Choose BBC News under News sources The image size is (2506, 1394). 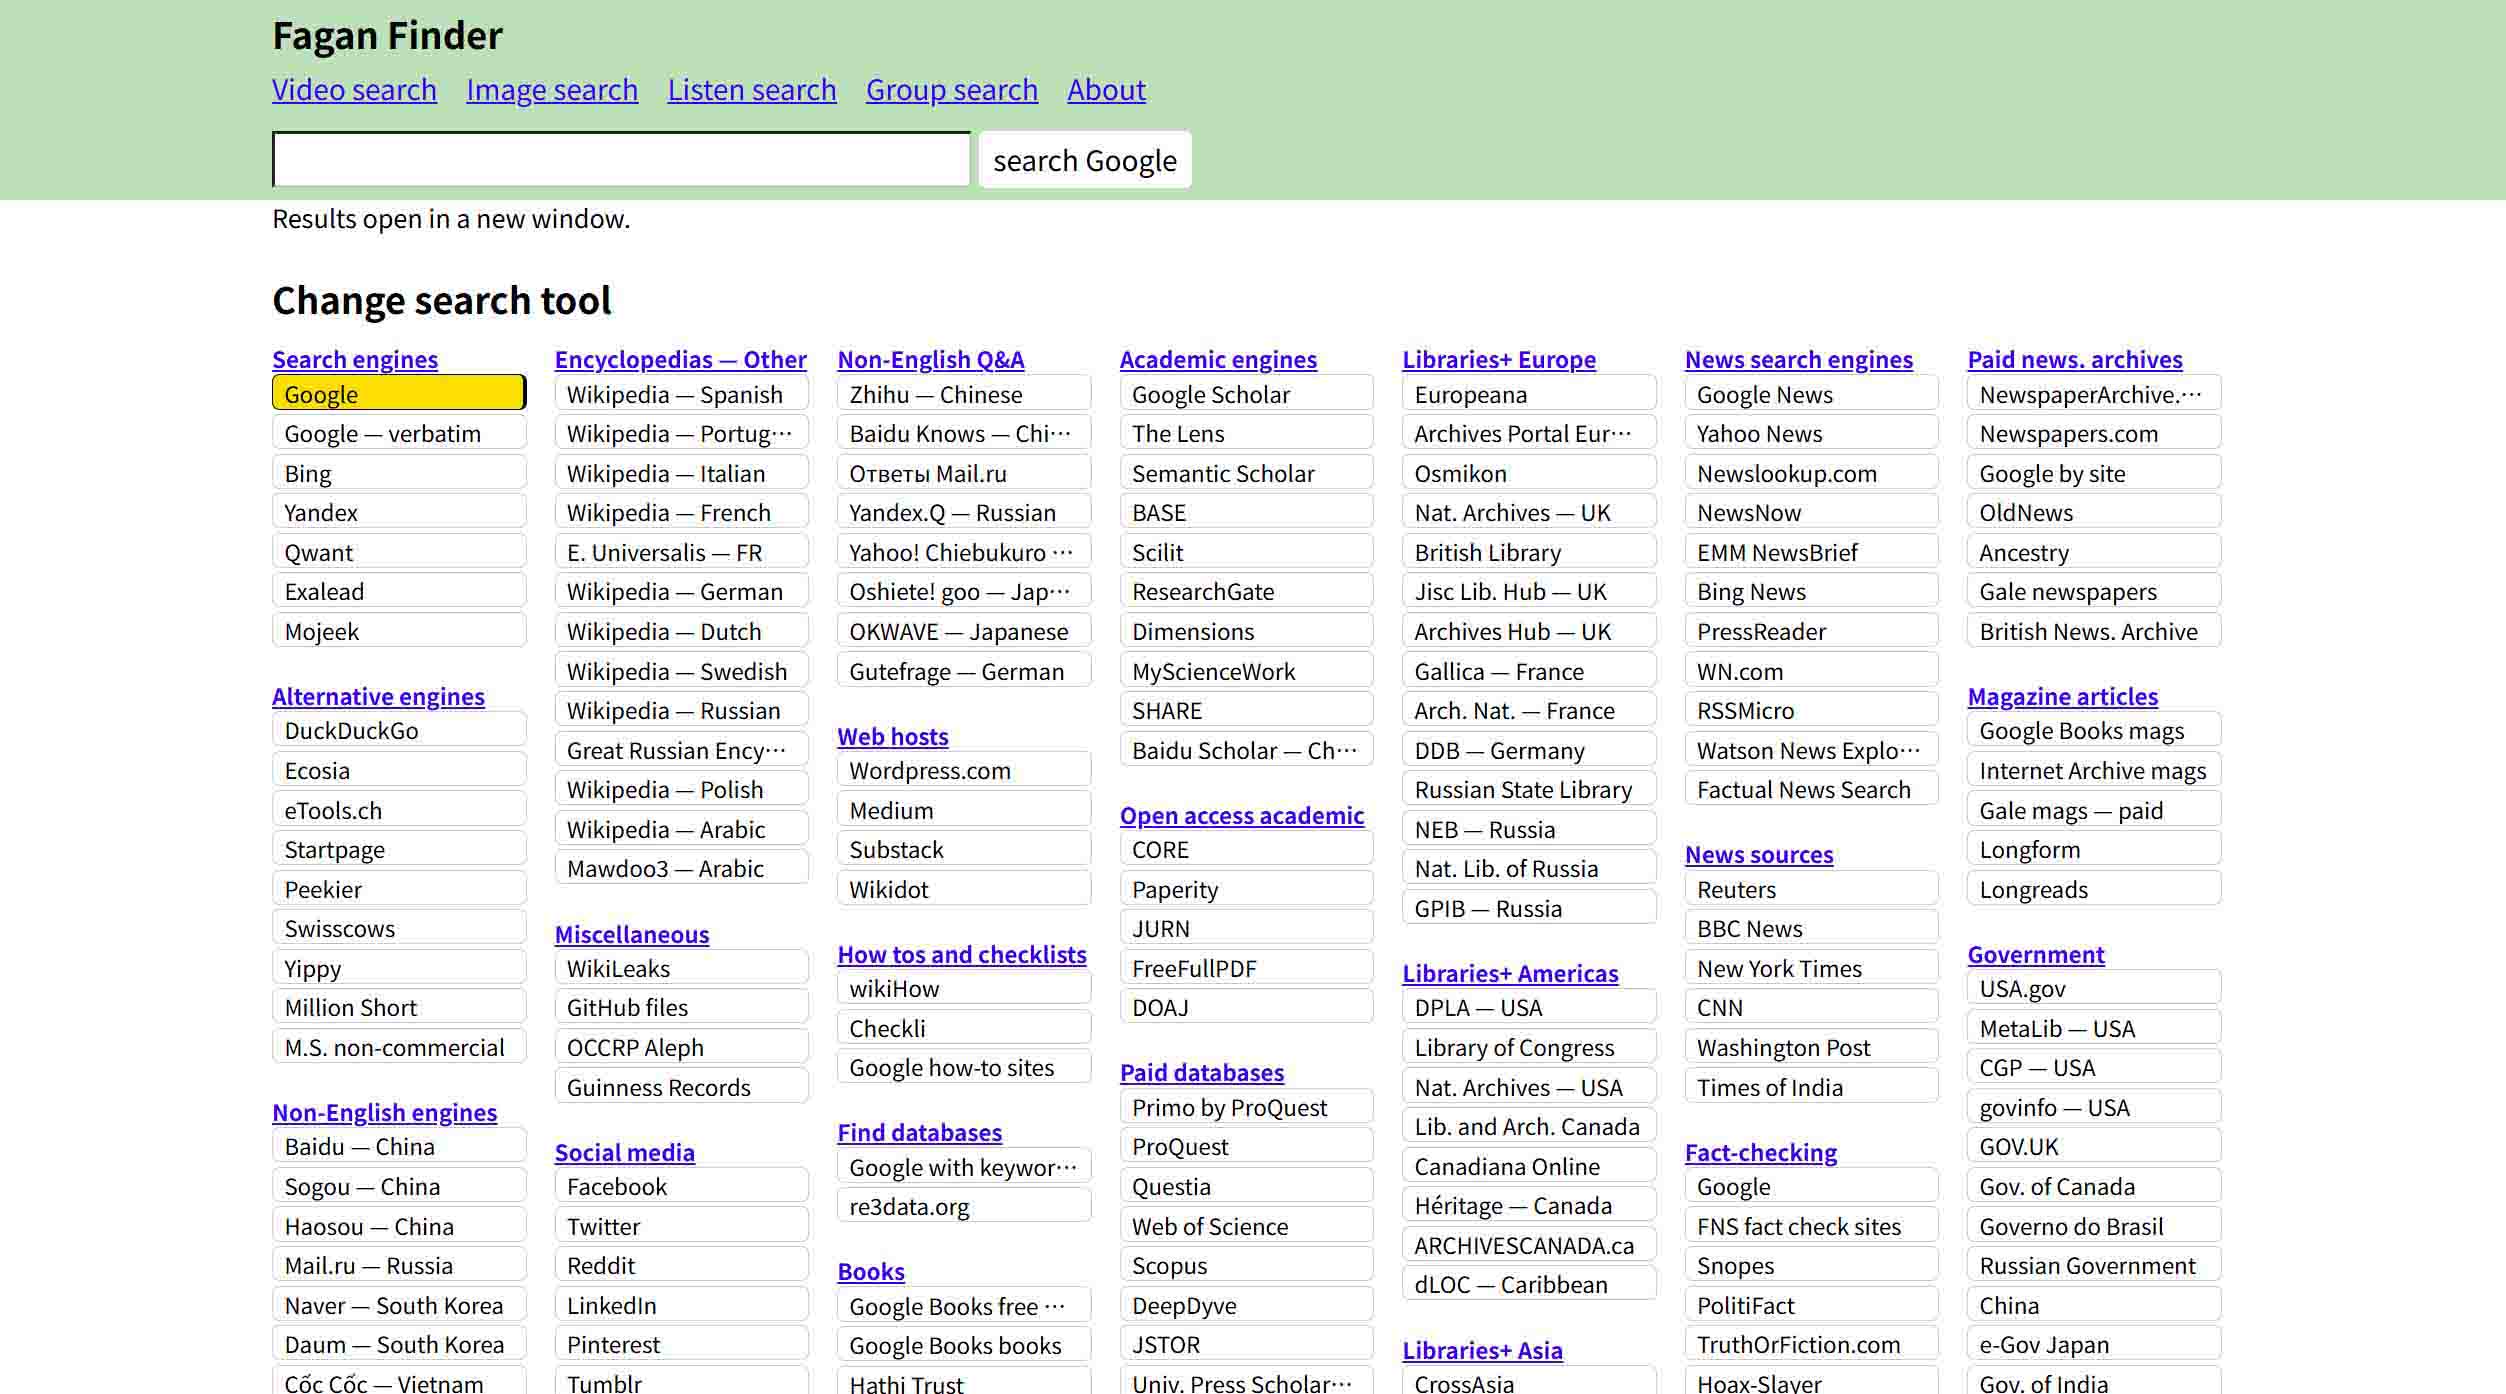(1812, 928)
